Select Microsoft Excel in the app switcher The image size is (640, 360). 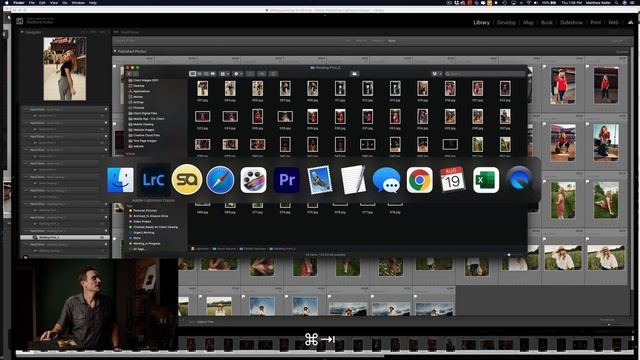tap(486, 180)
